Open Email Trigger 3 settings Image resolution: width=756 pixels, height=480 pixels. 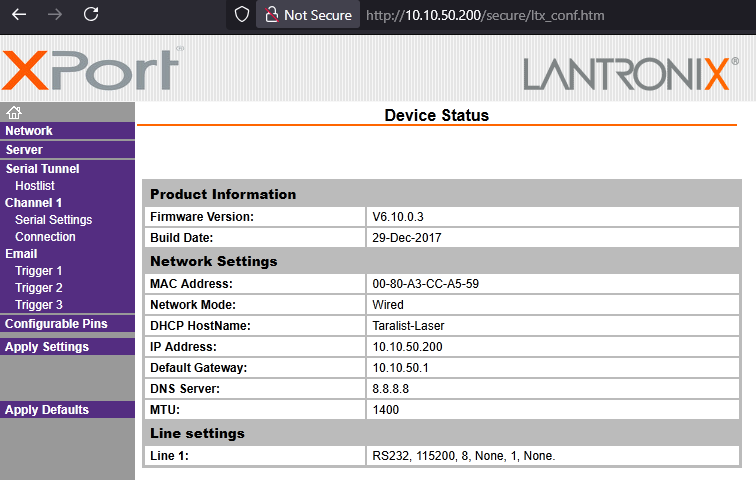[x=39, y=305]
